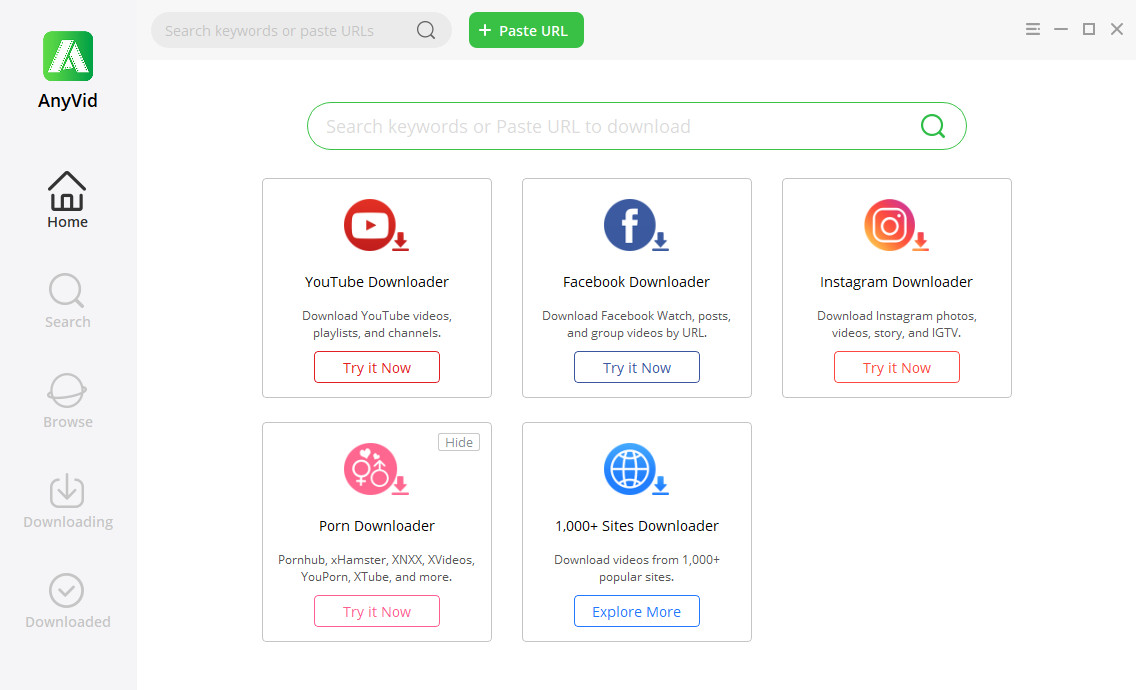
Task: Click the Facebook Downloader title
Action: click(636, 282)
